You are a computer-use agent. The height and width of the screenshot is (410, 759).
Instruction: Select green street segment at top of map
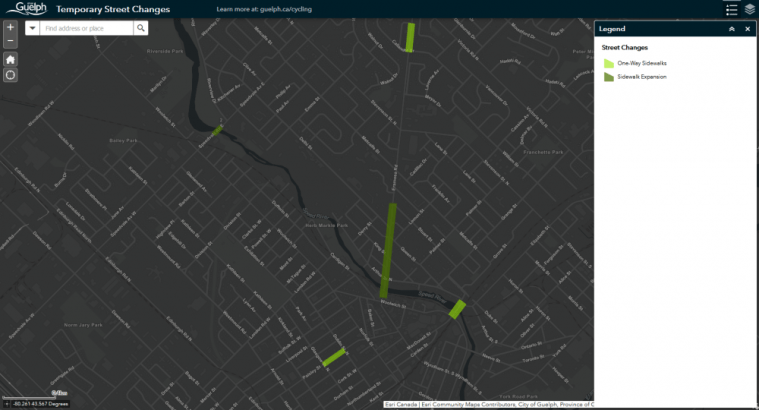click(410, 36)
